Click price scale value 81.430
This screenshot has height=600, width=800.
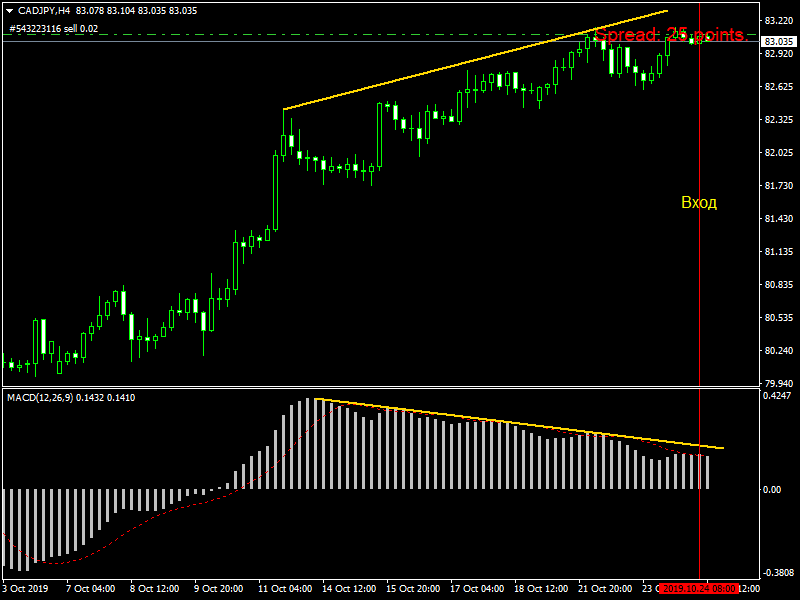click(779, 218)
